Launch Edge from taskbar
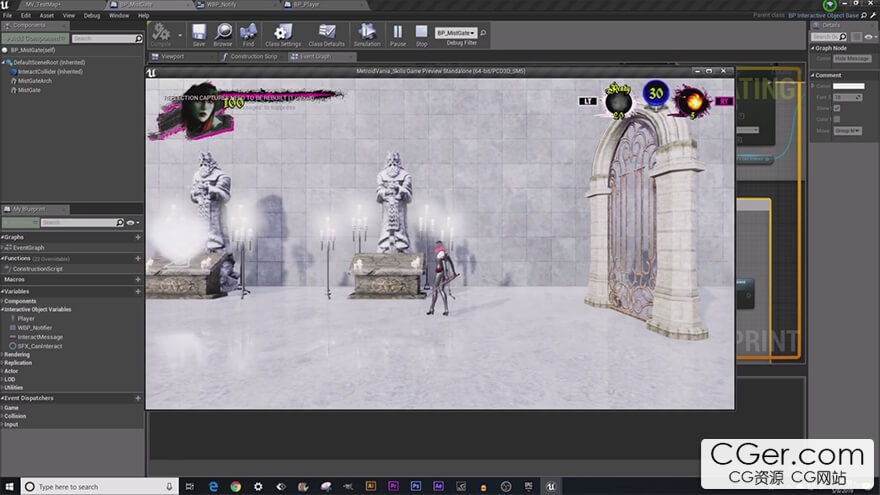 pos(213,487)
